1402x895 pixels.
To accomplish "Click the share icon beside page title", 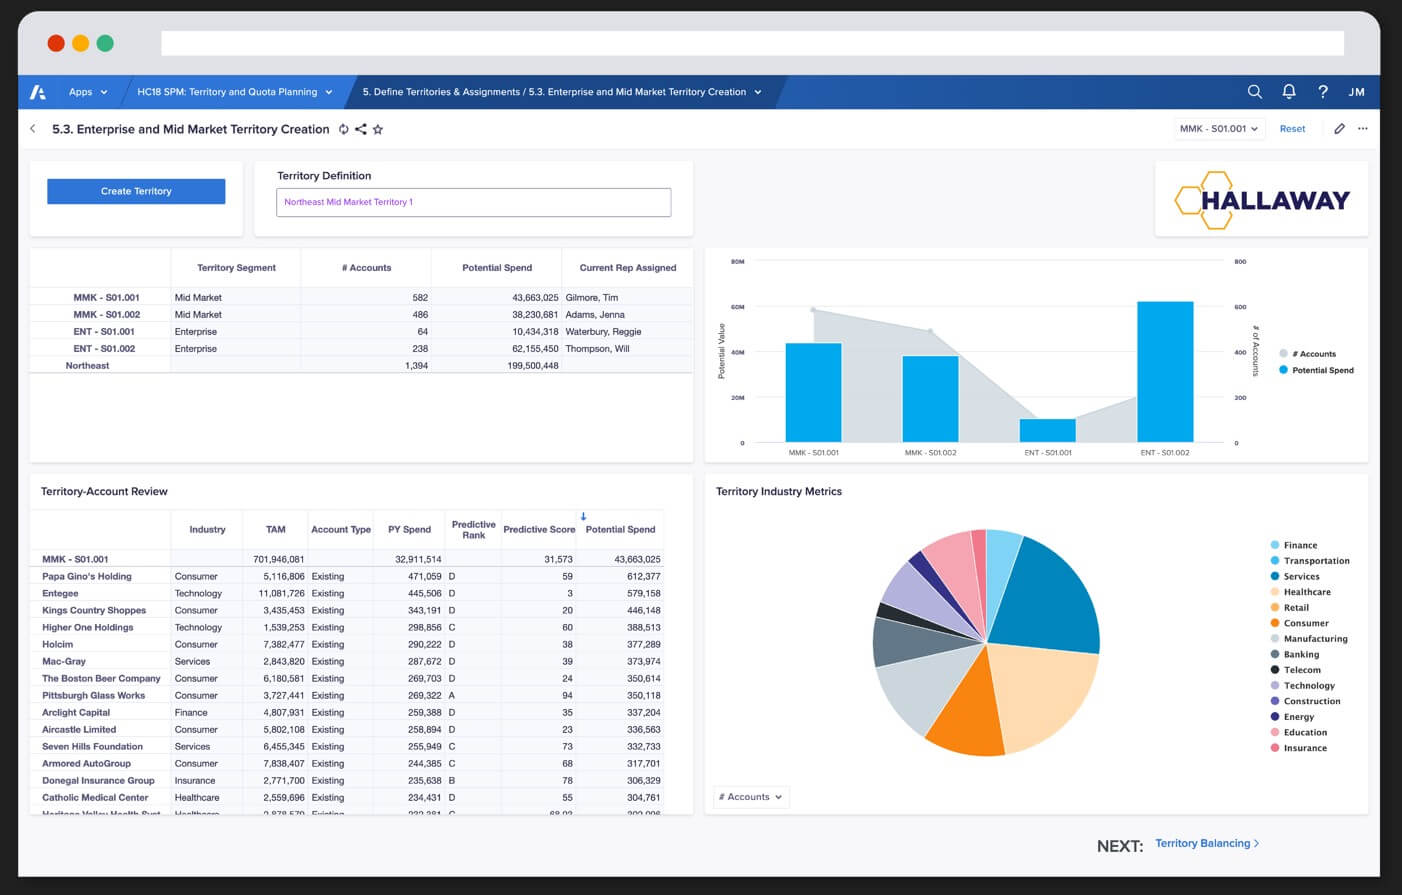I will tap(361, 129).
